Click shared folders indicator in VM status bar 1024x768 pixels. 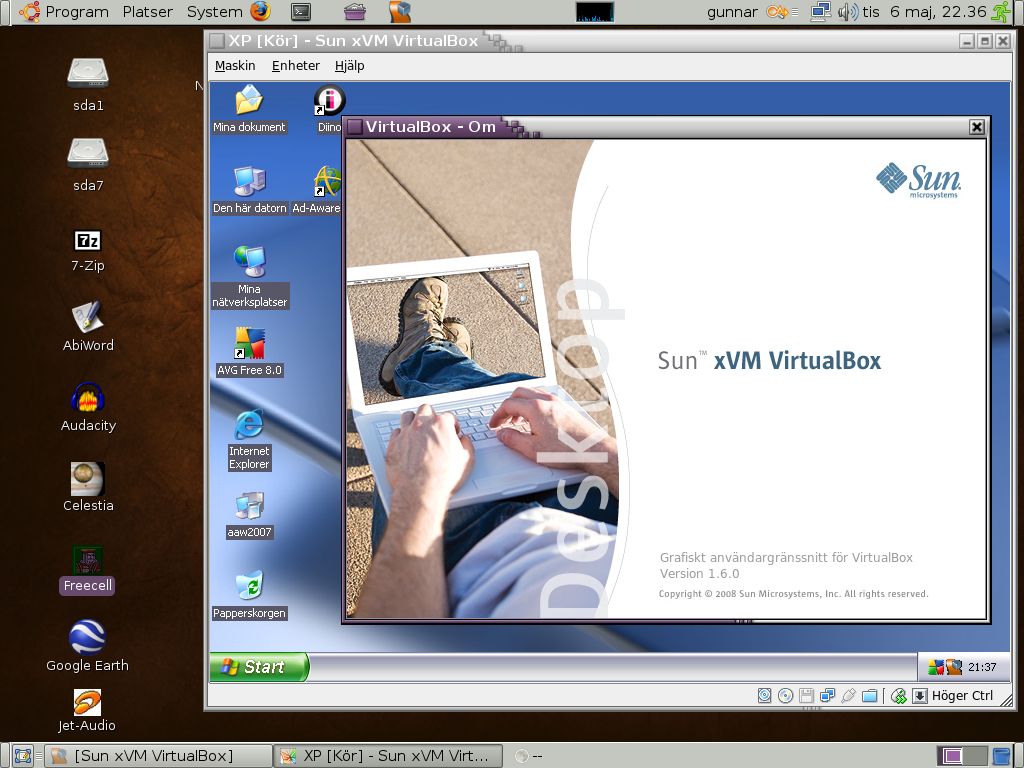(x=869, y=696)
